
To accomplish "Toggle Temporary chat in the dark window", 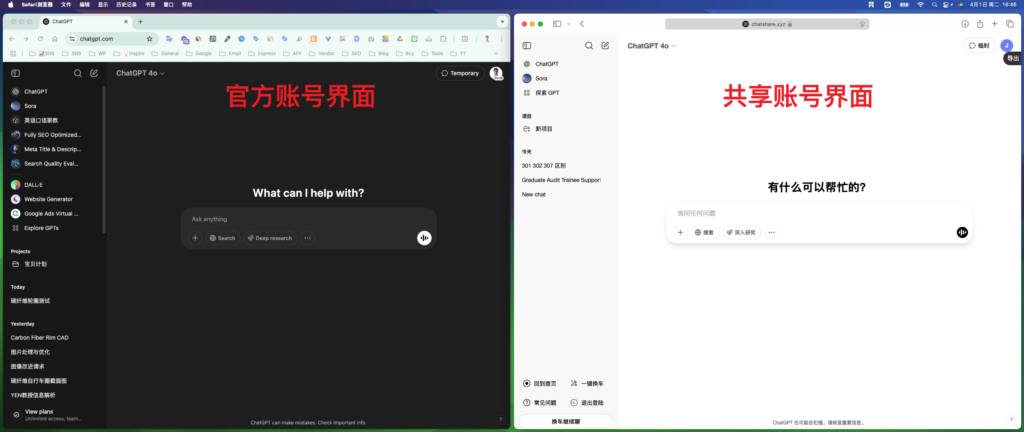I will pos(460,73).
